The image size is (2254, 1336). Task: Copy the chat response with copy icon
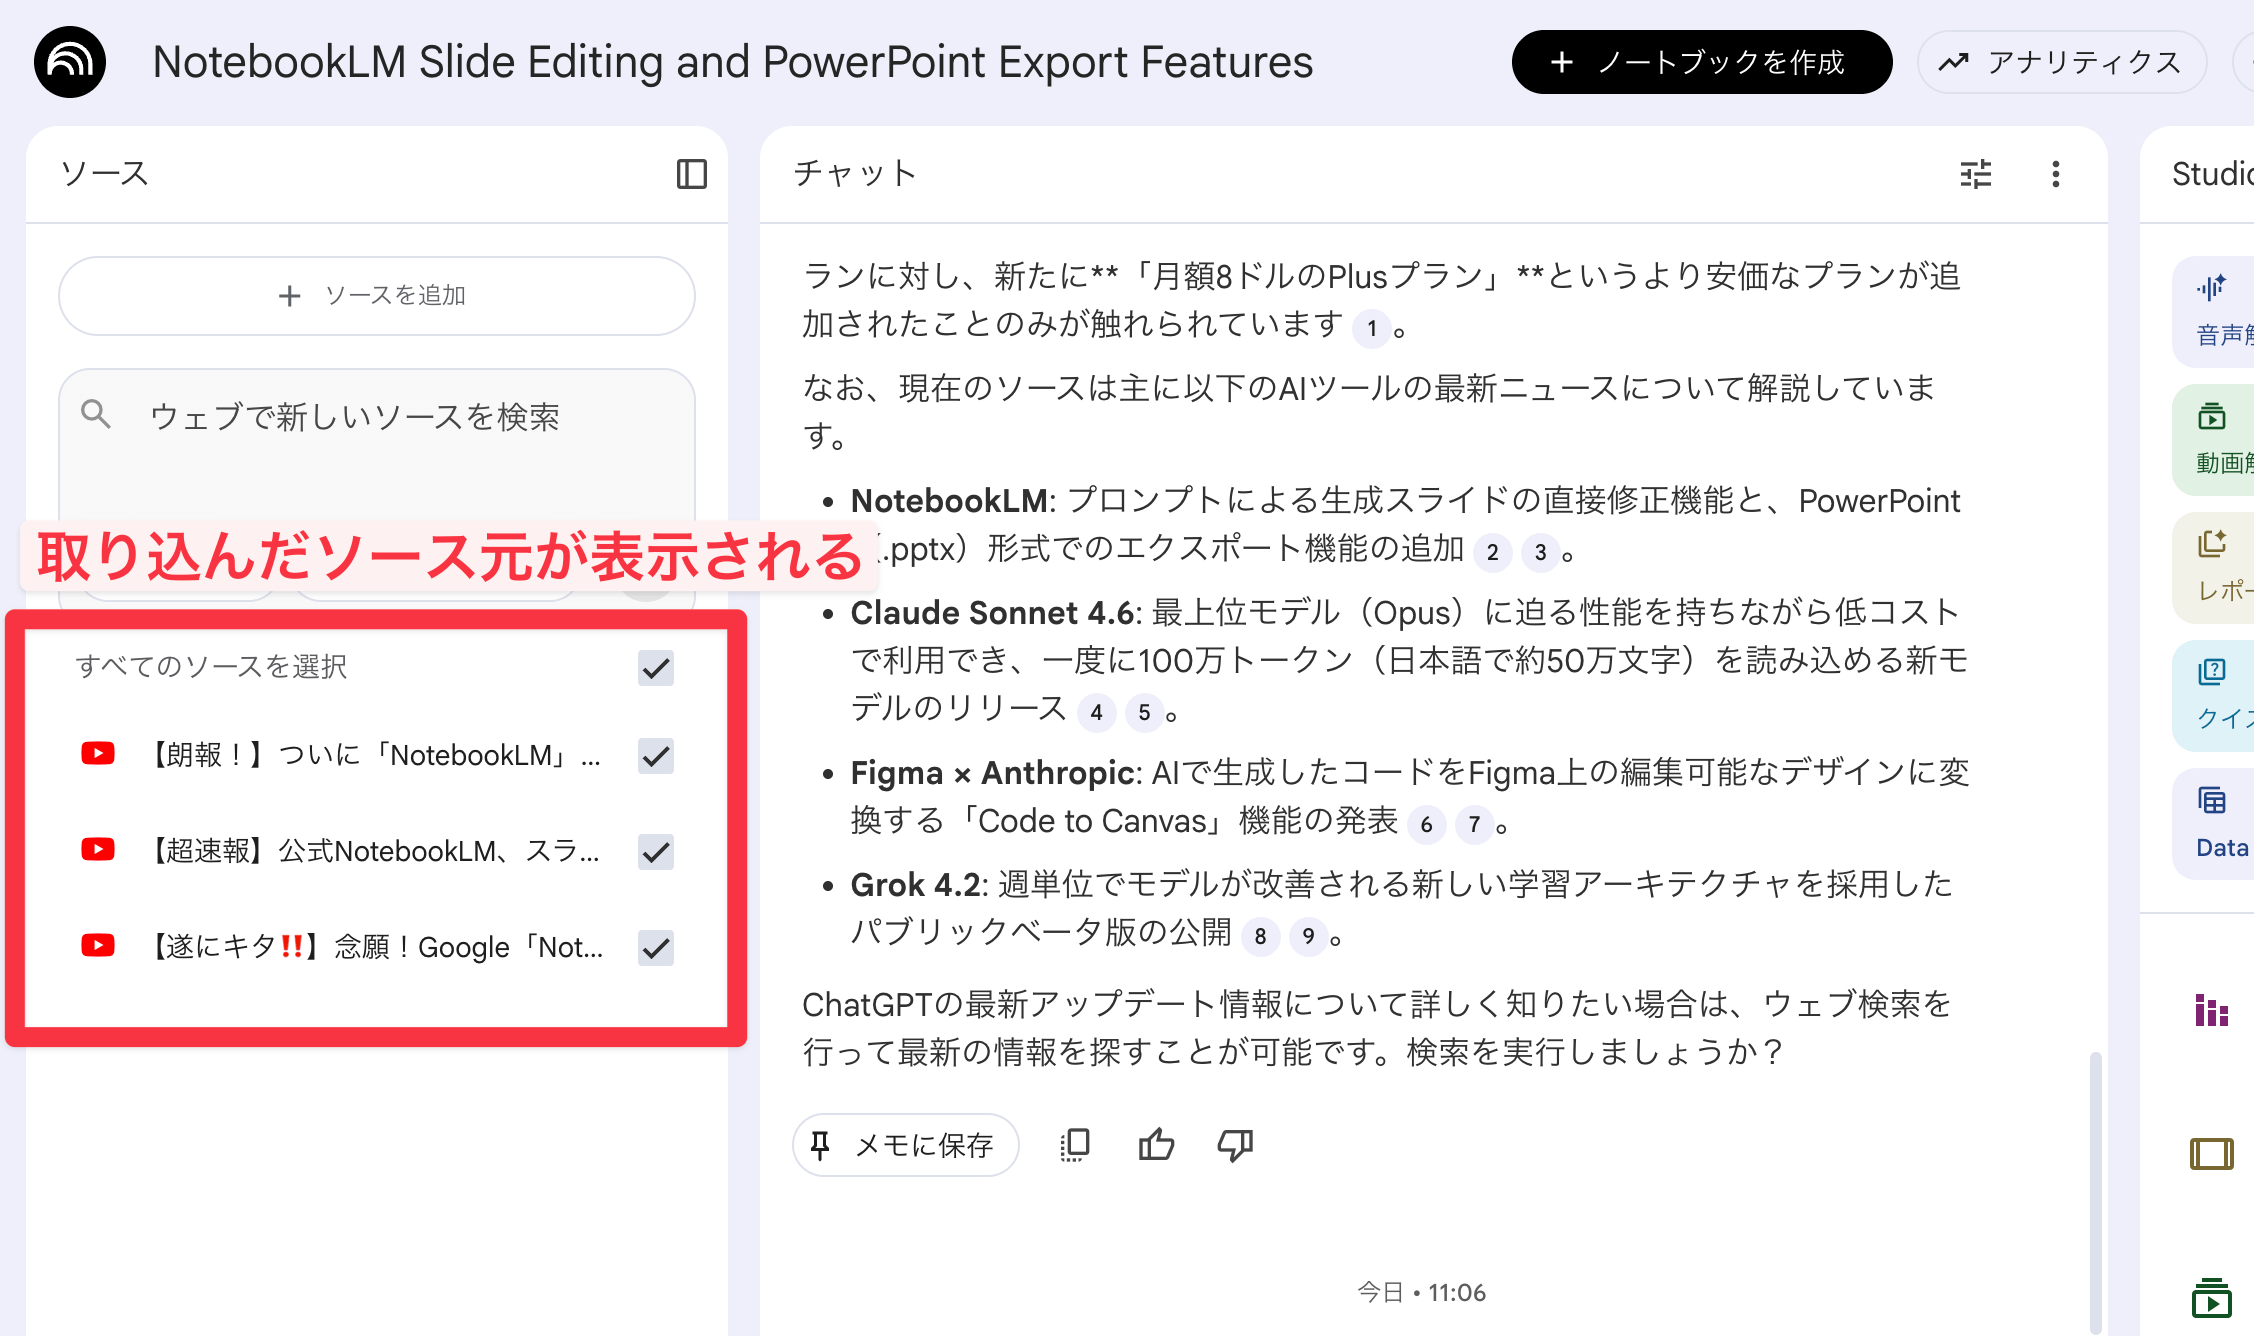point(1075,1145)
